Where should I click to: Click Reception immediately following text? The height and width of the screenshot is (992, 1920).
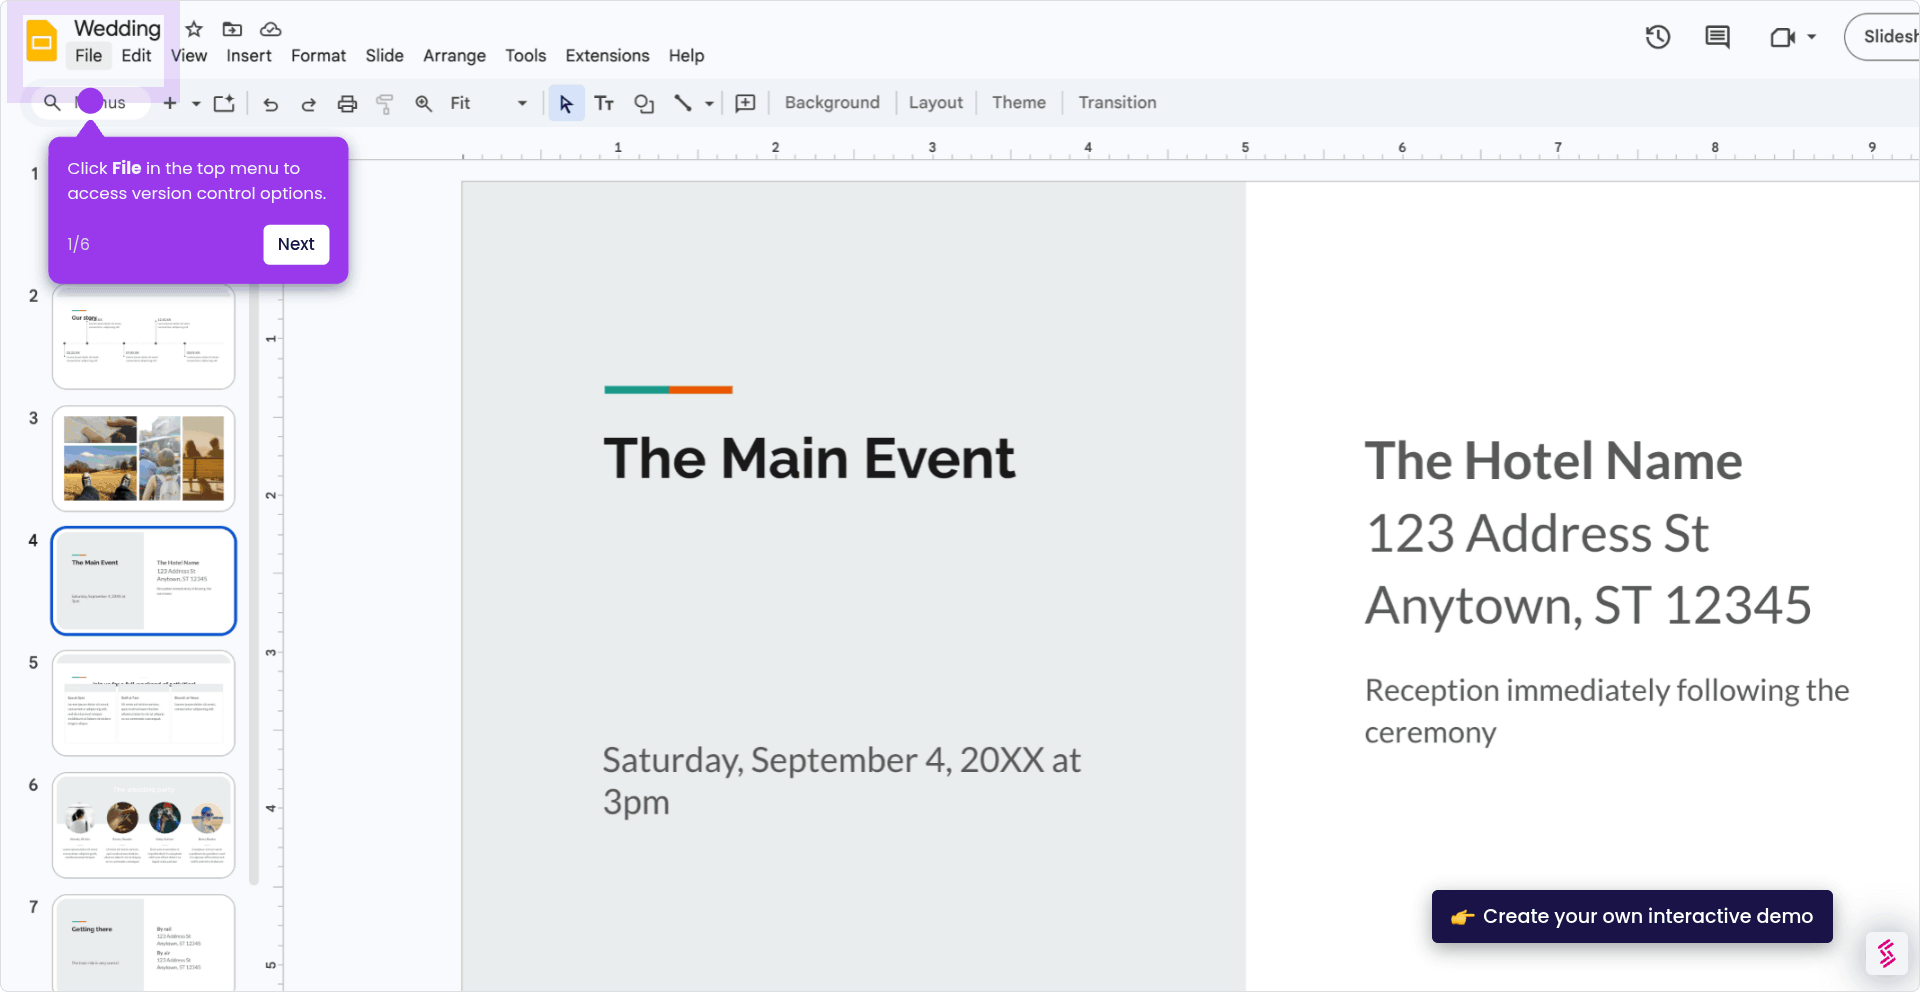[x=1607, y=711]
